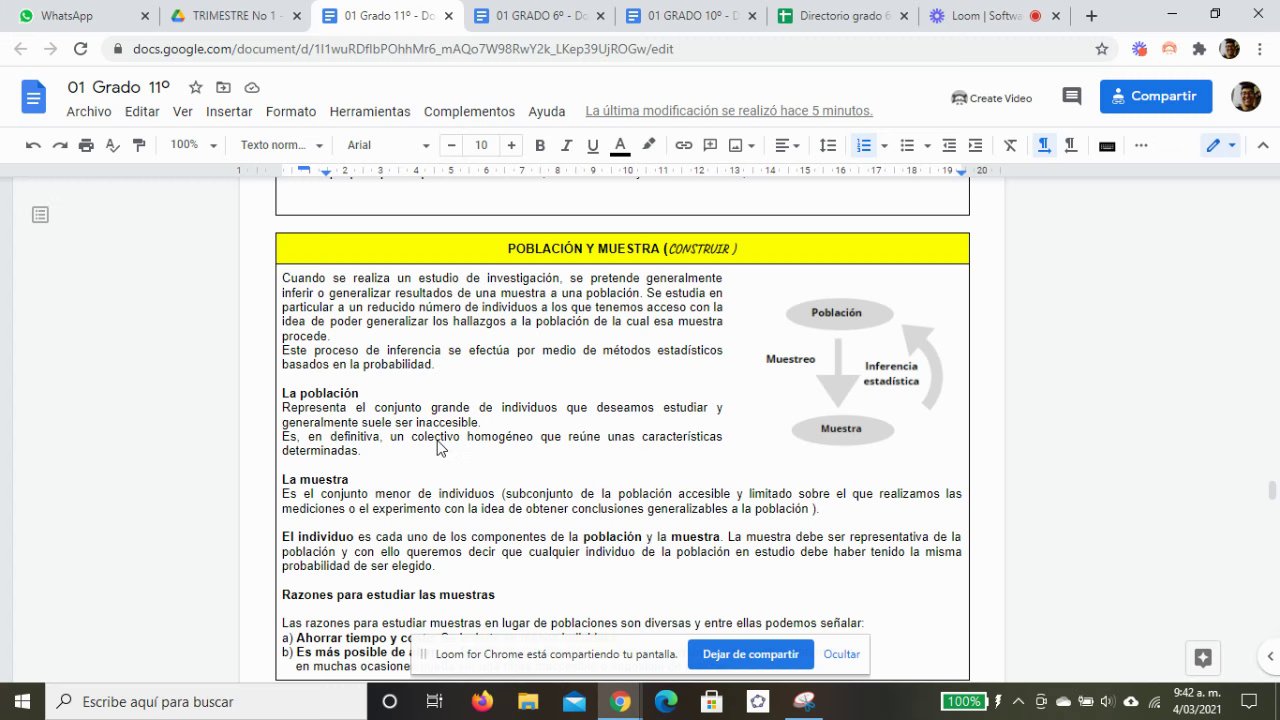The height and width of the screenshot is (720, 1280).
Task: Redo the last action
Action: (60, 145)
